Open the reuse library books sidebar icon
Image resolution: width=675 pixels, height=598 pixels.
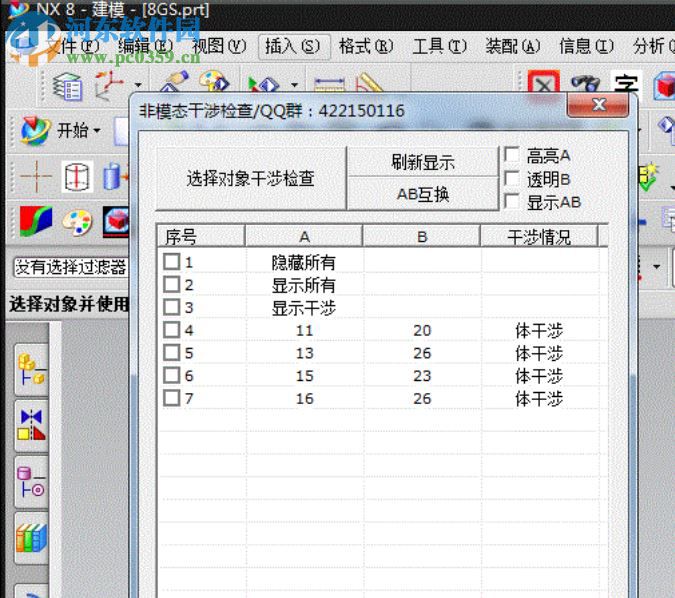coord(31,538)
